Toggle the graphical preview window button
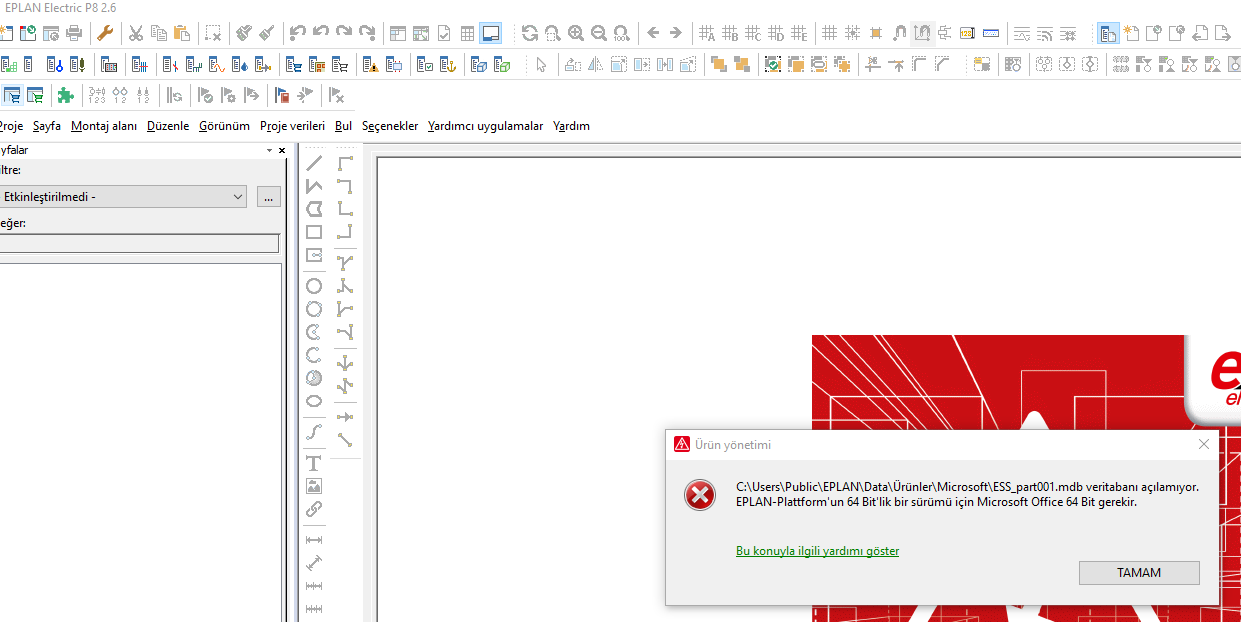The width and height of the screenshot is (1241, 622). [490, 33]
